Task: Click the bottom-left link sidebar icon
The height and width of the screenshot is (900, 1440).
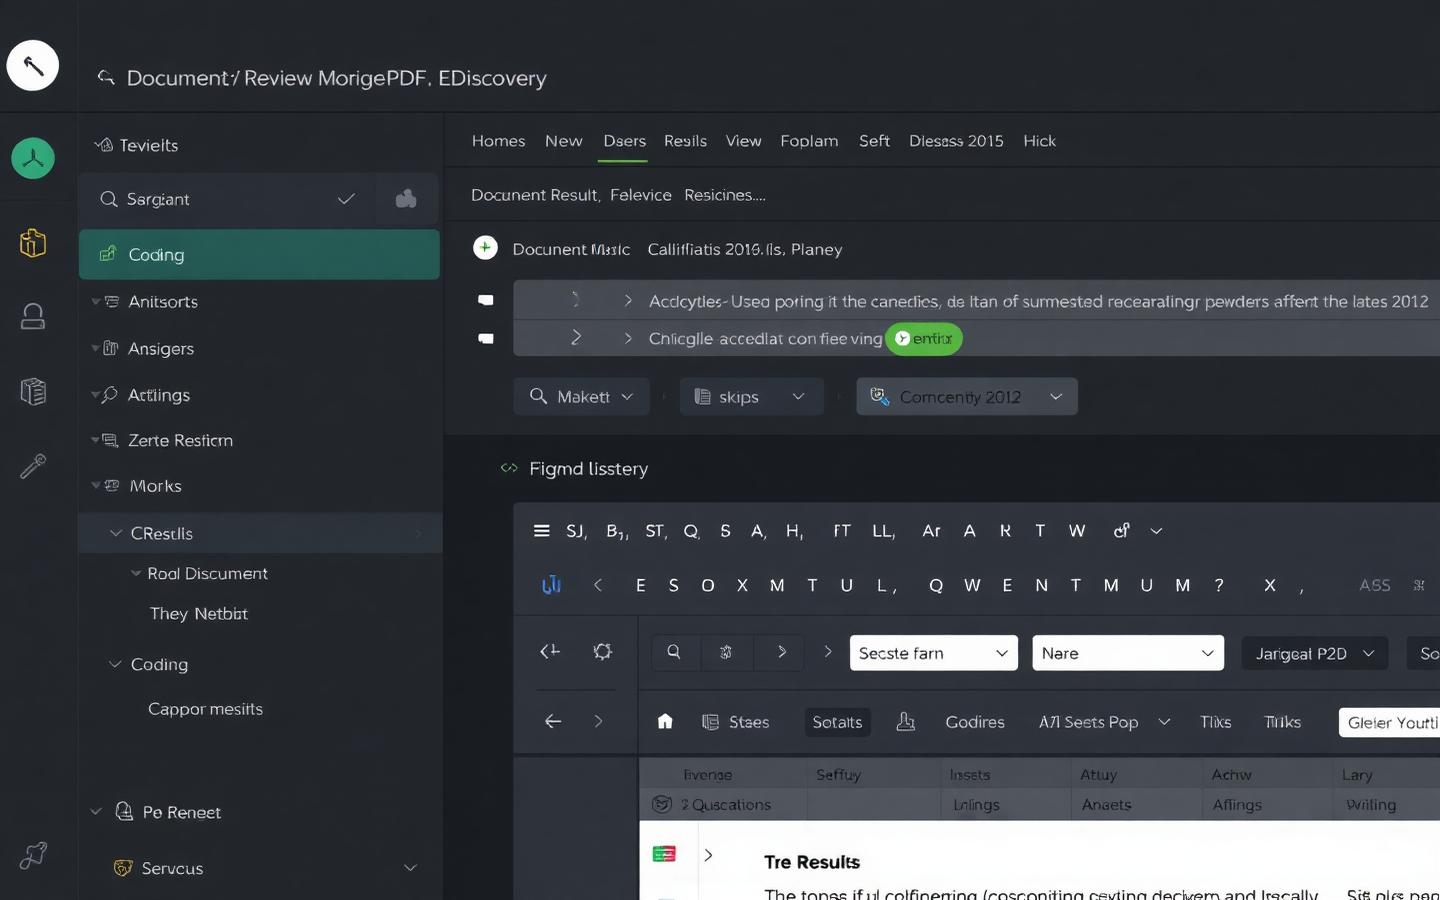Action: (33, 855)
